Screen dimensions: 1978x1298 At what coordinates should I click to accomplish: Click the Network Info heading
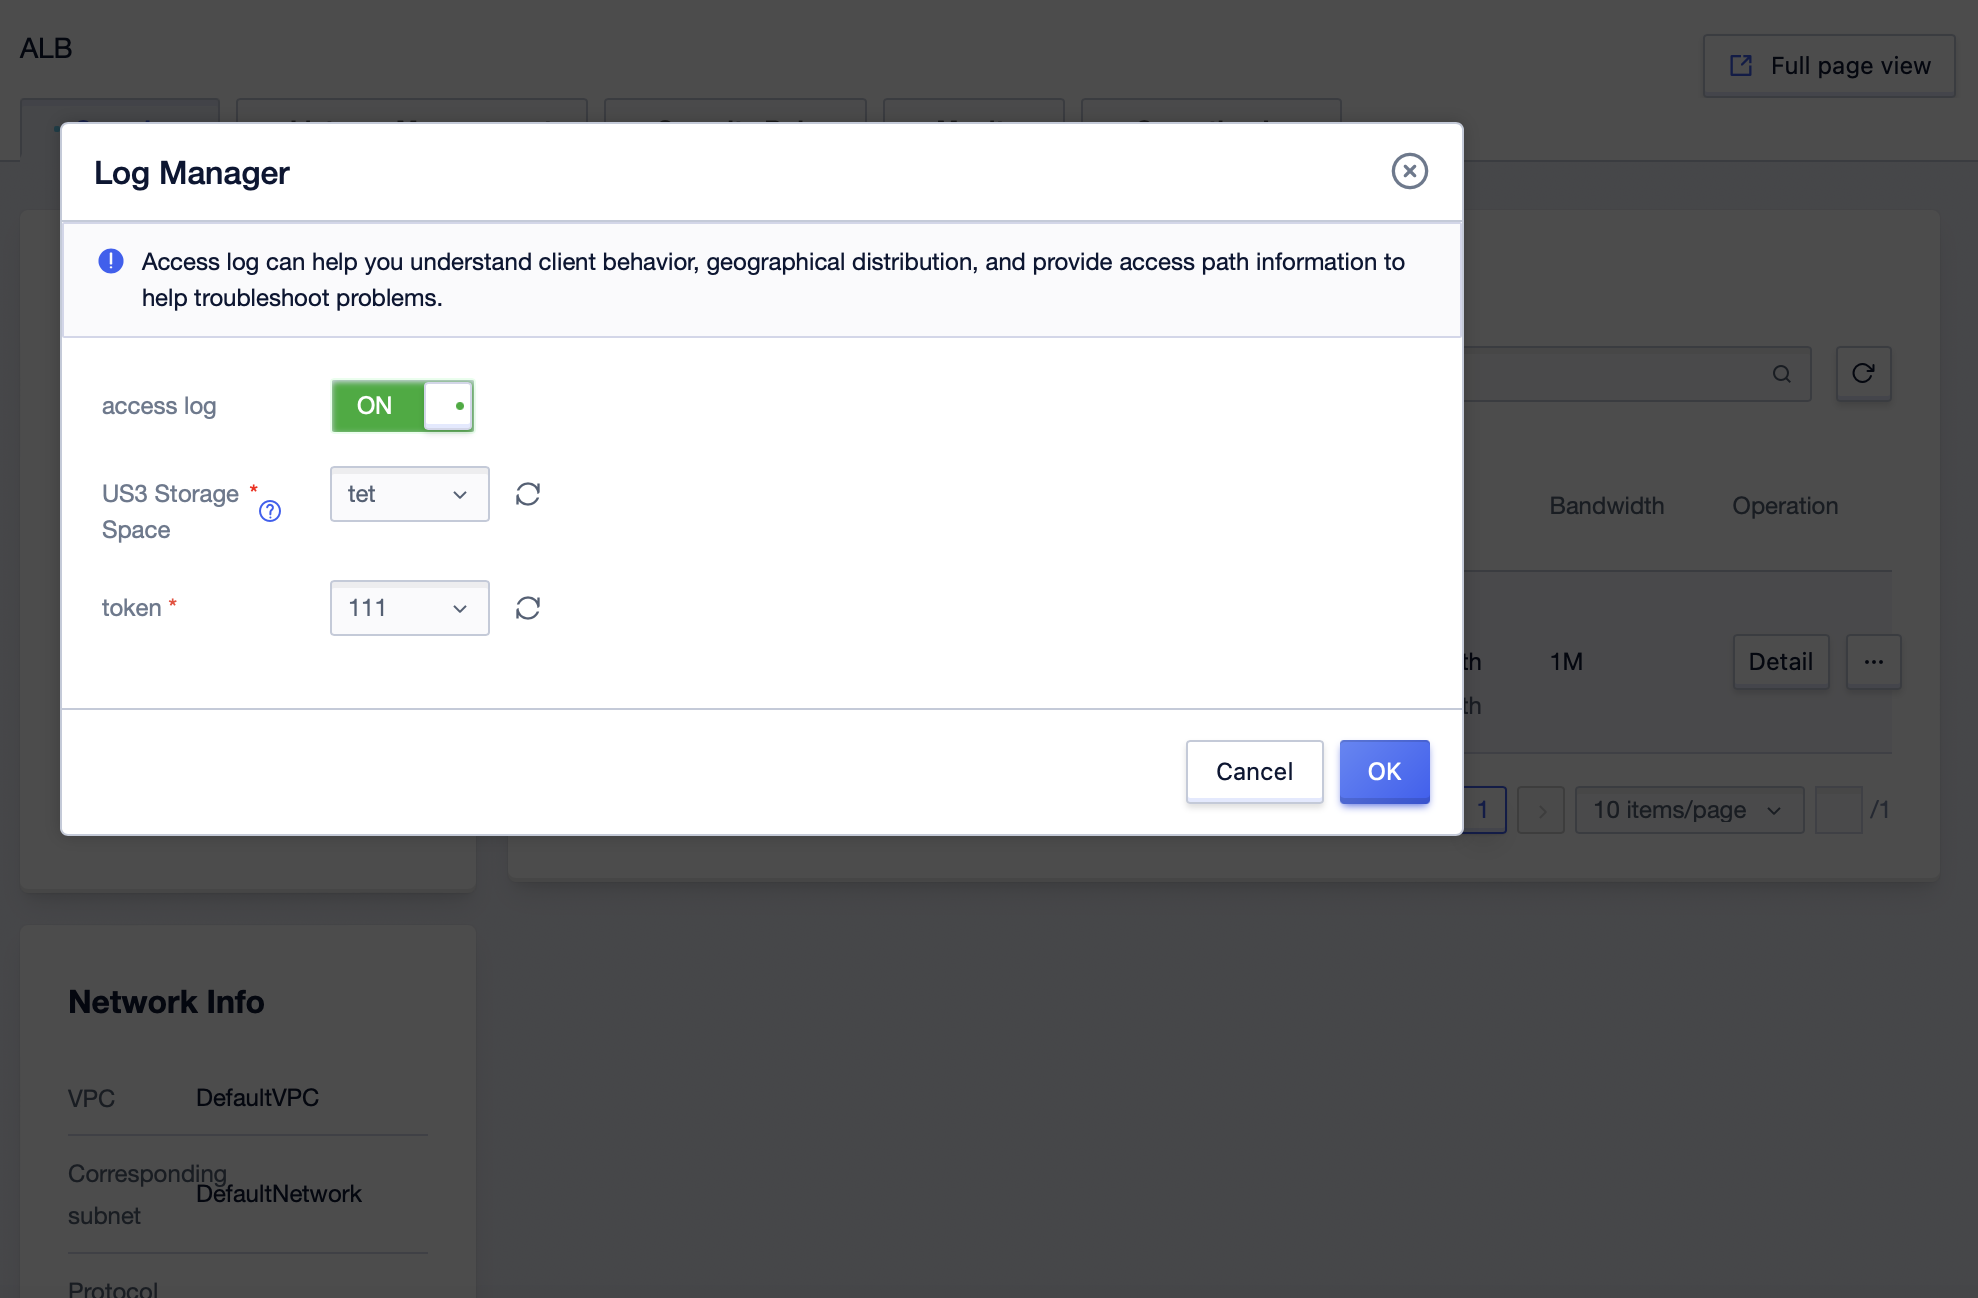pyautogui.click(x=166, y=1002)
